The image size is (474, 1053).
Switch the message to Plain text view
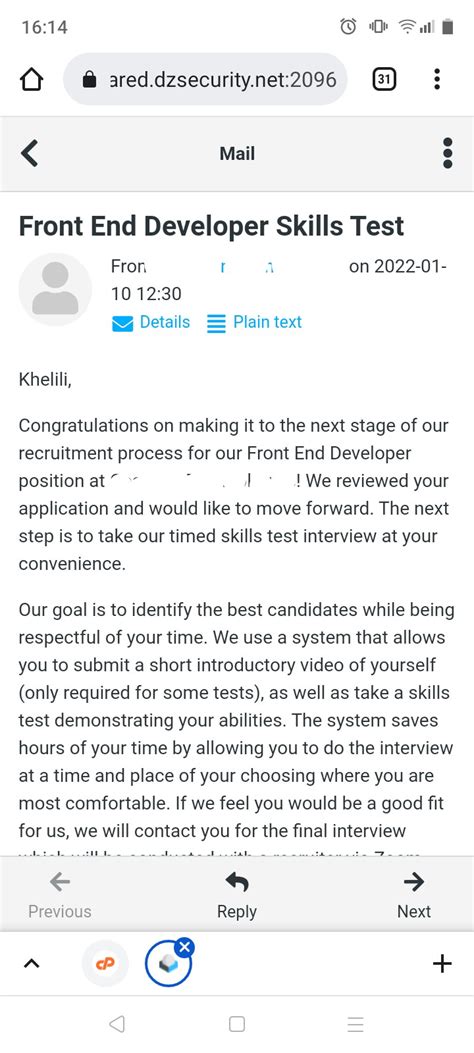[267, 322]
